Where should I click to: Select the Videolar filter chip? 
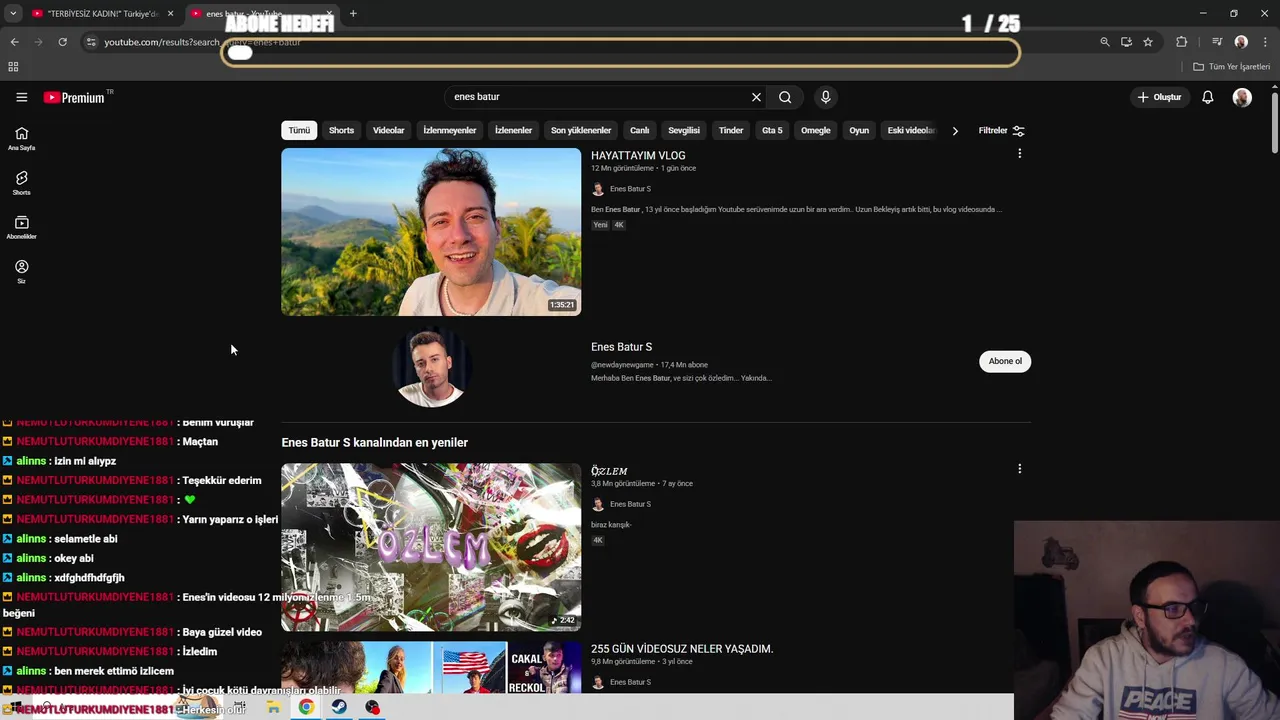pos(388,130)
